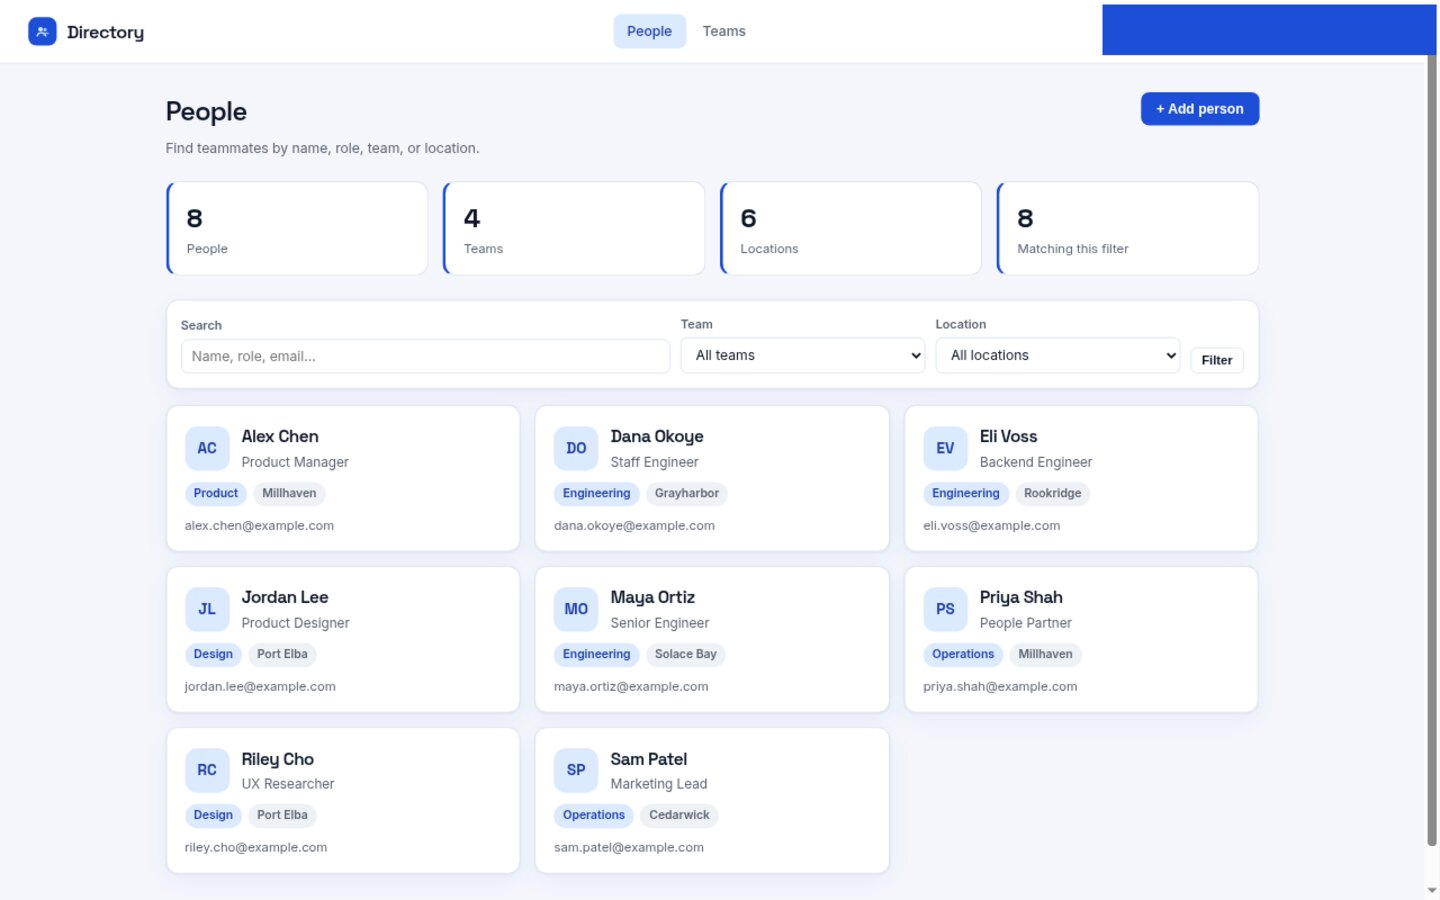Click the Add person button
Image resolution: width=1440 pixels, height=900 pixels.
[1200, 109]
